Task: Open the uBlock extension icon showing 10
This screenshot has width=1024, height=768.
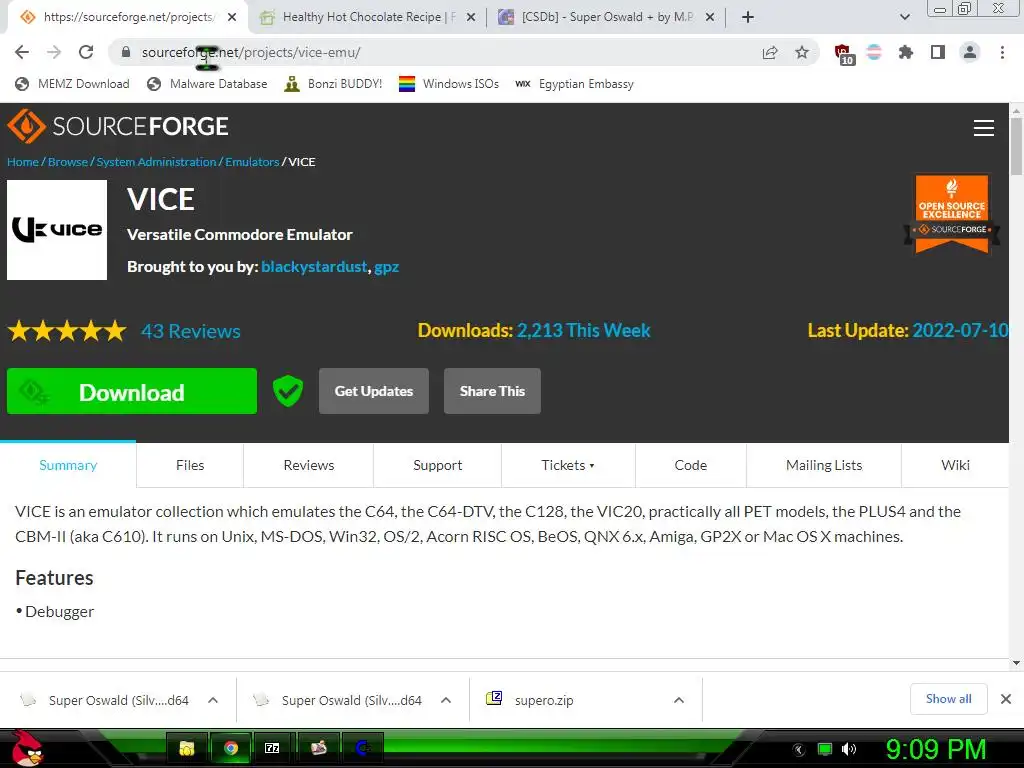Action: [843, 54]
